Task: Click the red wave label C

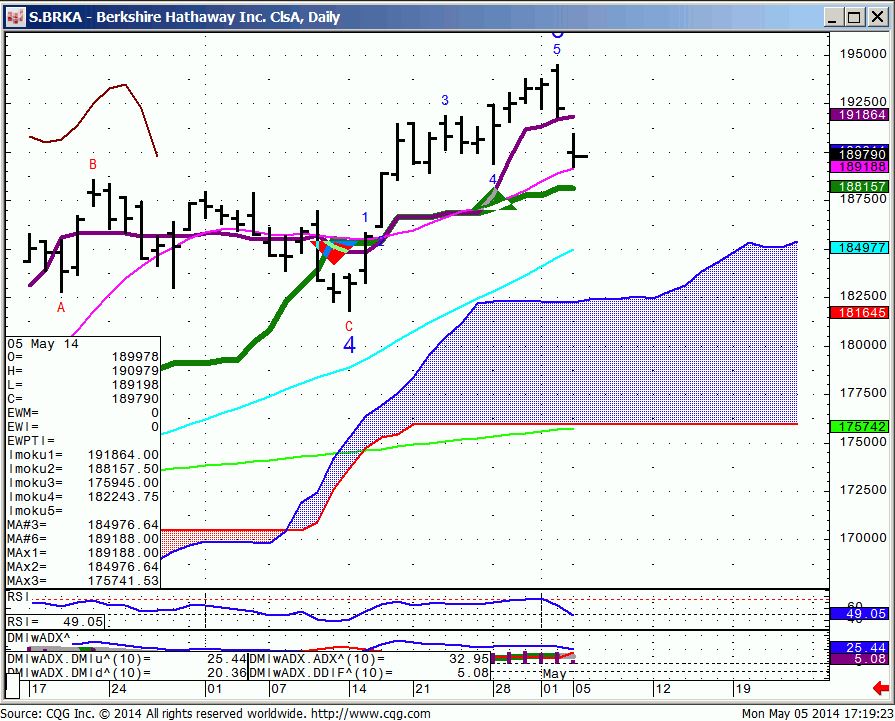Action: [349, 327]
